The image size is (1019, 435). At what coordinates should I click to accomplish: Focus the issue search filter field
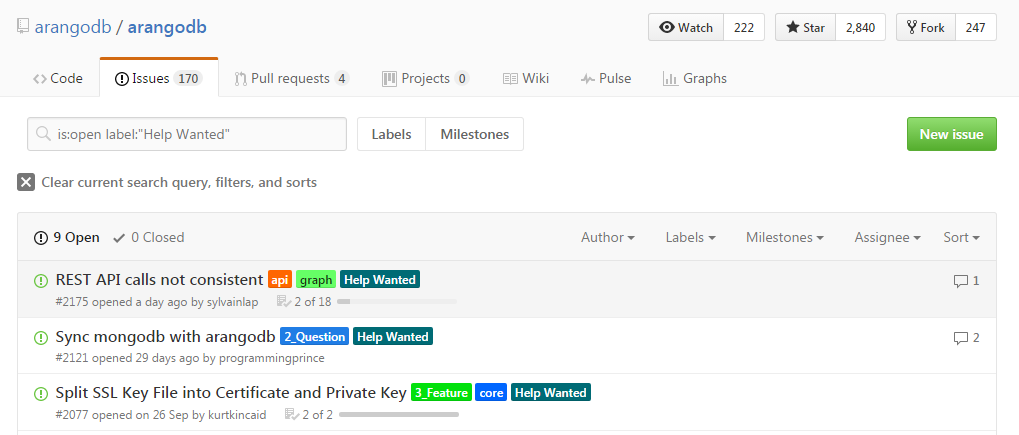[x=187, y=134]
